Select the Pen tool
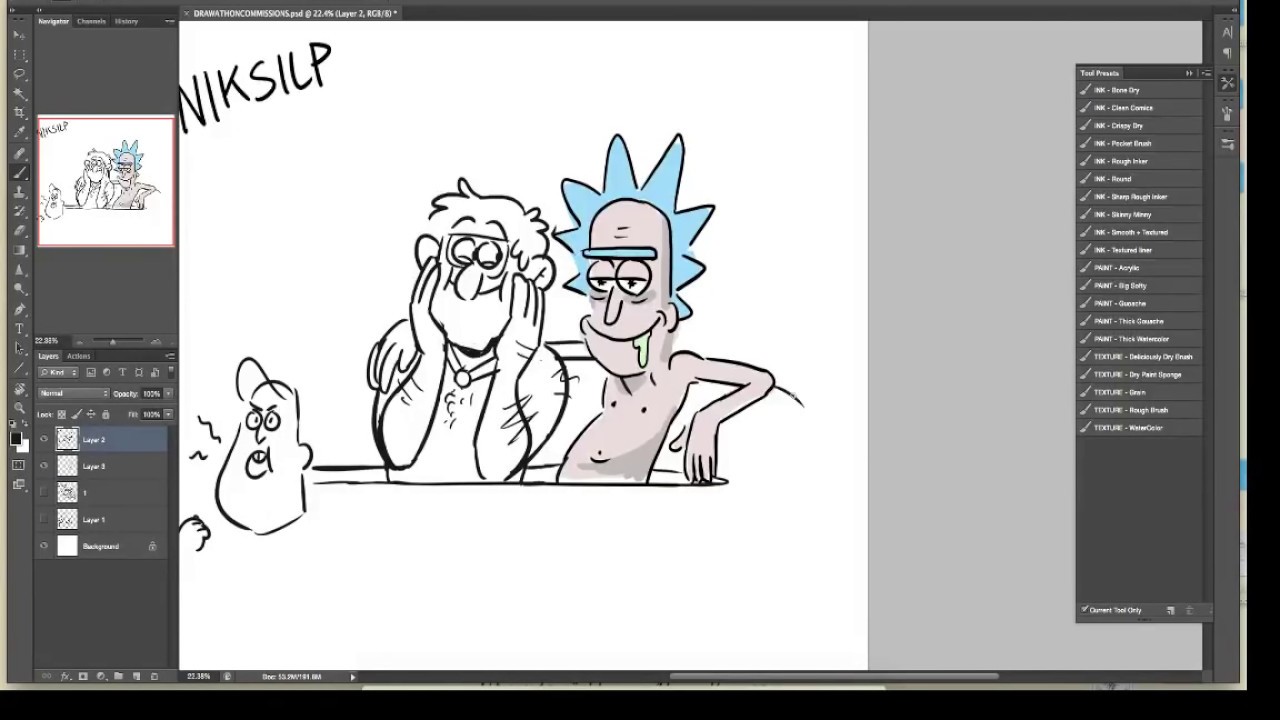1280x720 pixels. click(x=19, y=309)
